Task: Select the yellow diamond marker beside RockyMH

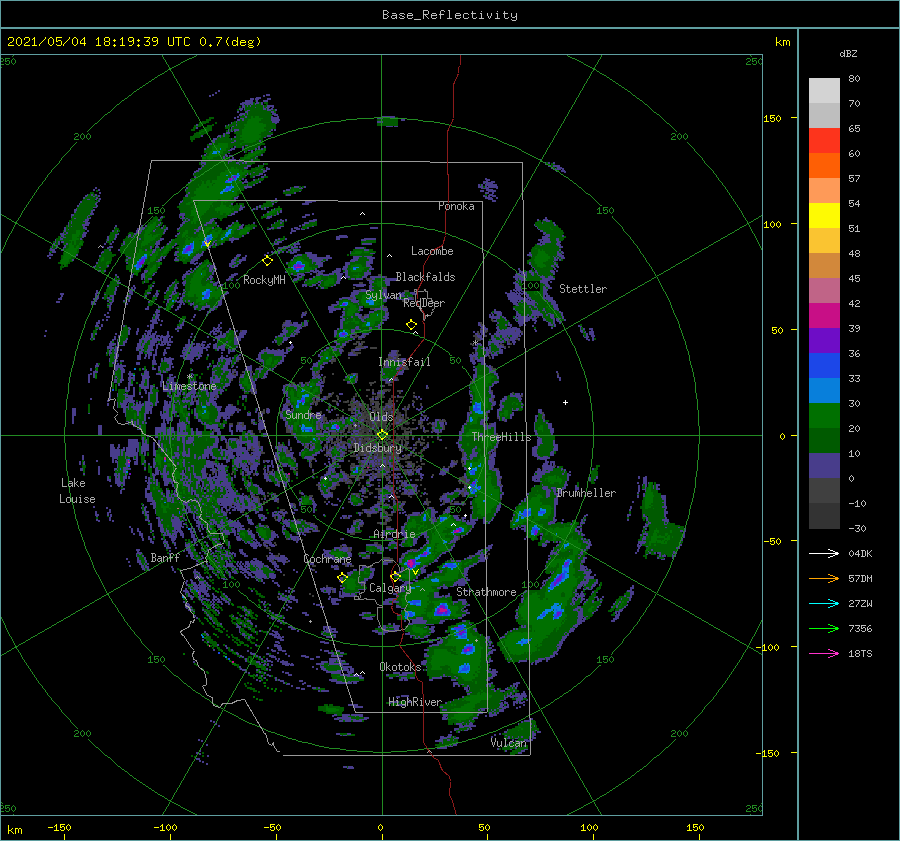Action: click(267, 261)
